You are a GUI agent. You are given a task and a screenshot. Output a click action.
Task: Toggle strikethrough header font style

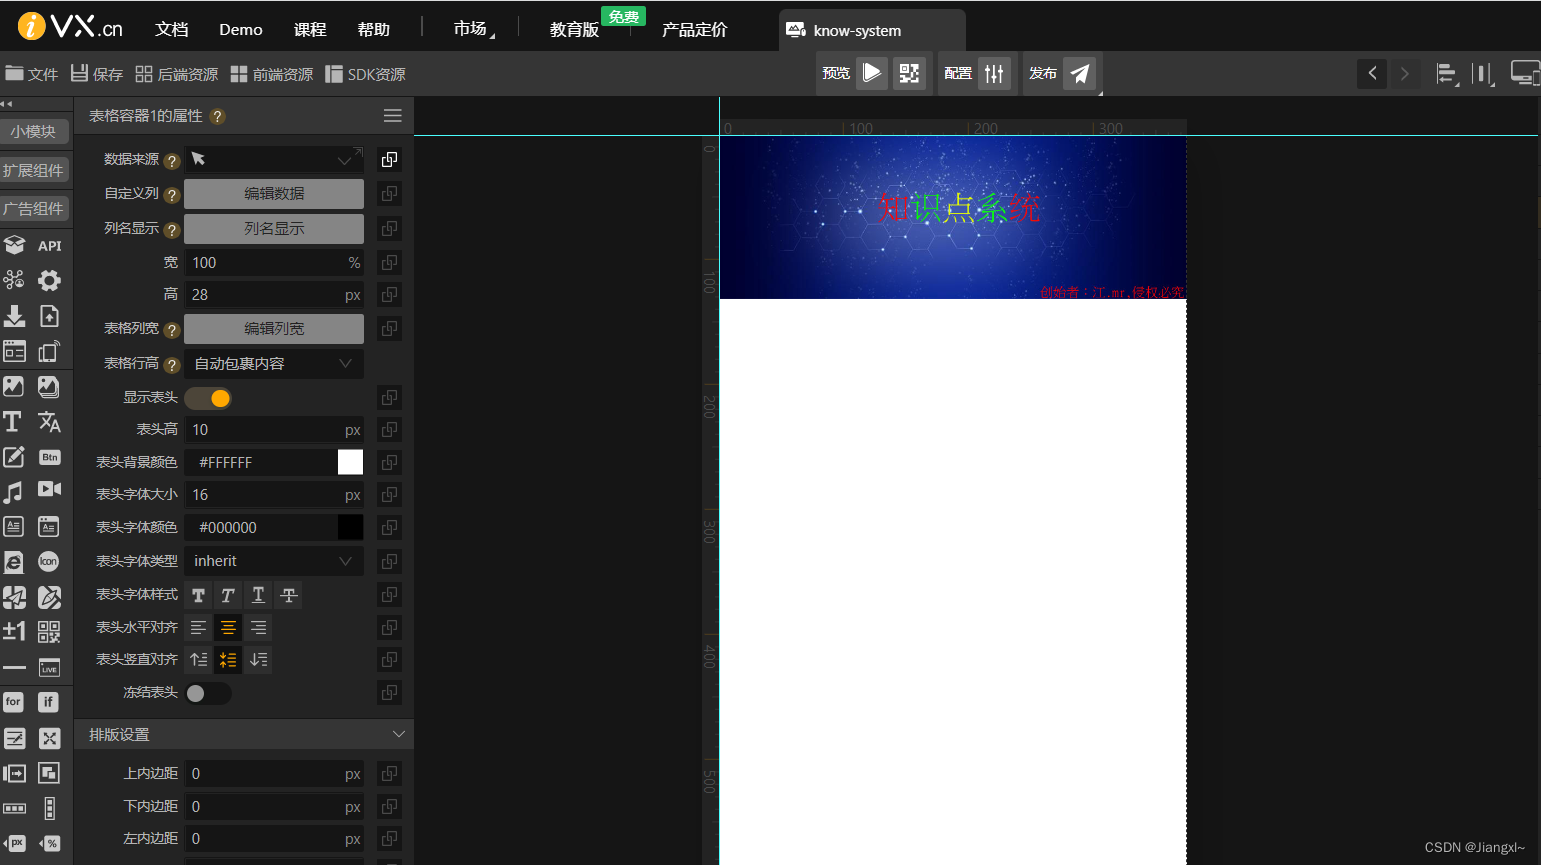pos(289,596)
